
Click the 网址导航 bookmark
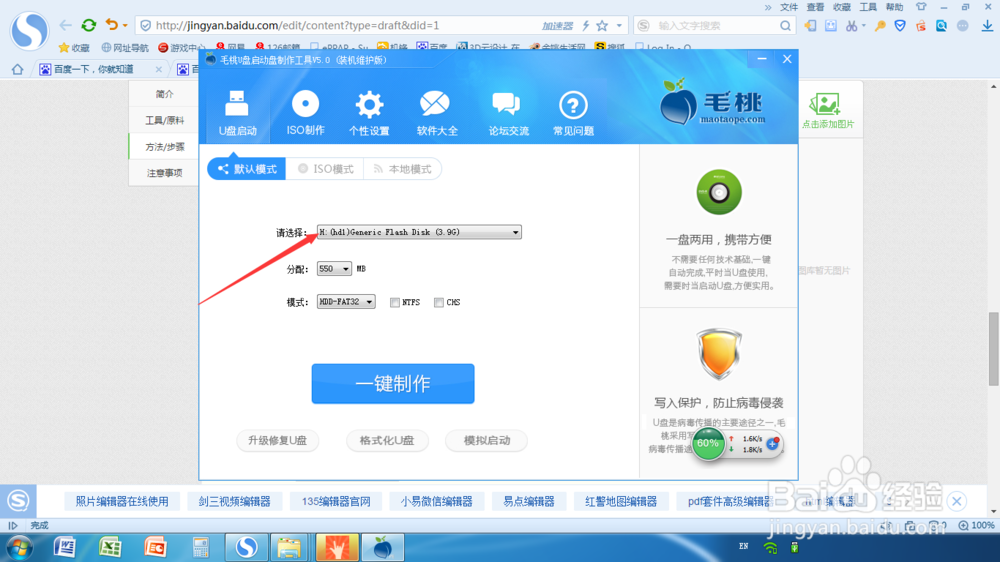coord(125,47)
